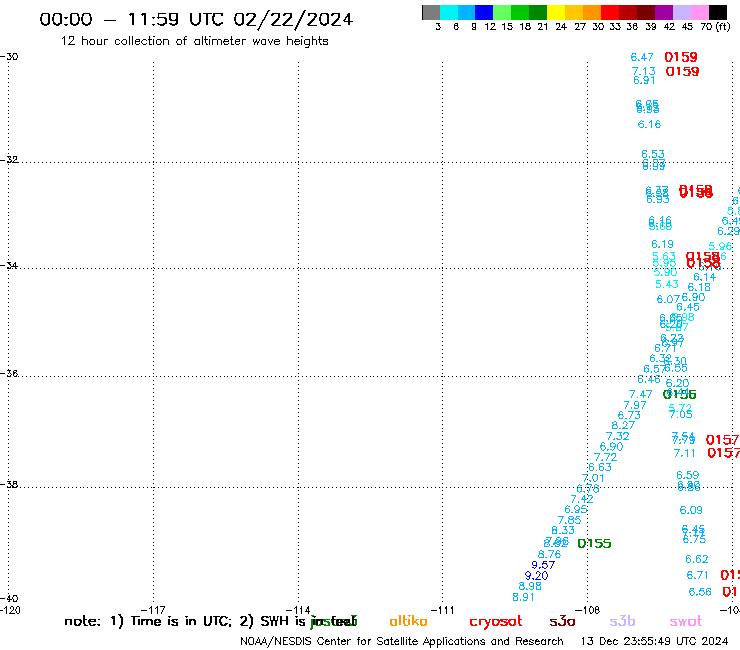The image size is (740, 650).
Task: Click the green pass label '0155'
Action: tap(594, 544)
